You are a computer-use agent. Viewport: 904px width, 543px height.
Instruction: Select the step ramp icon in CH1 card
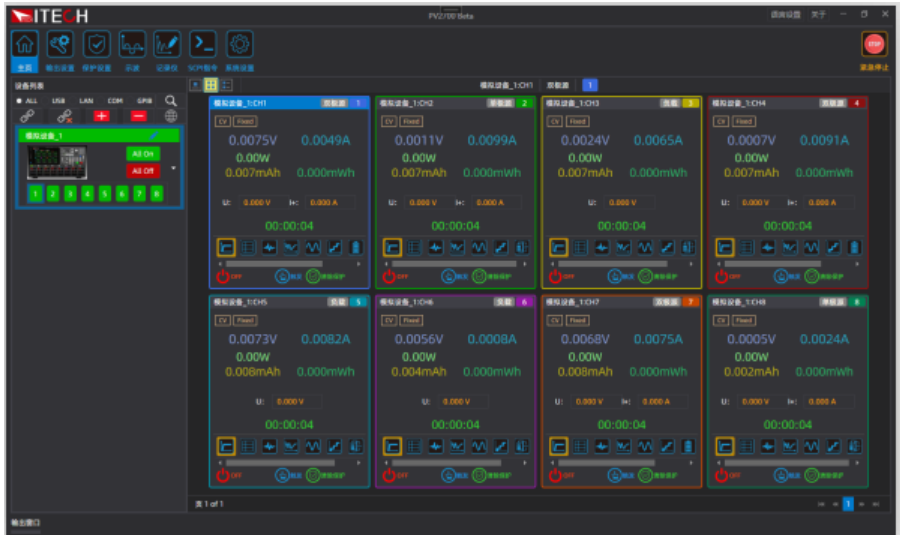[x=334, y=247]
